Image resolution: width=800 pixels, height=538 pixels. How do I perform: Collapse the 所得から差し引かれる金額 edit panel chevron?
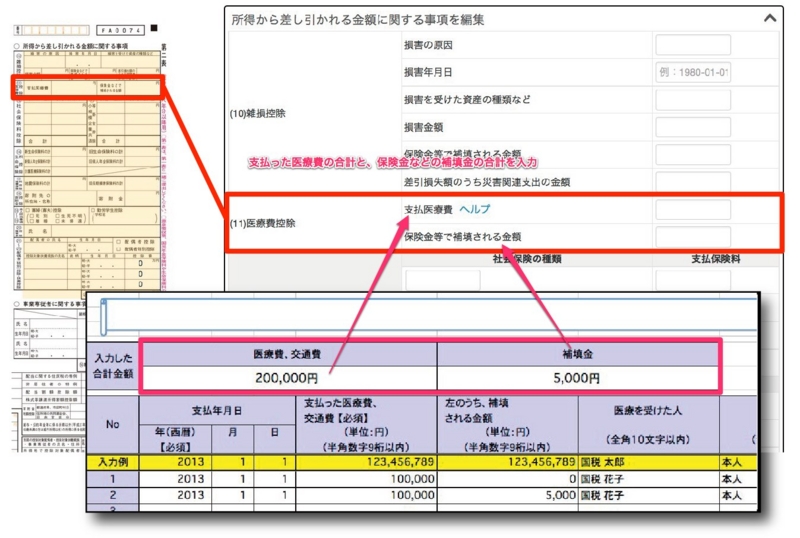(770, 18)
